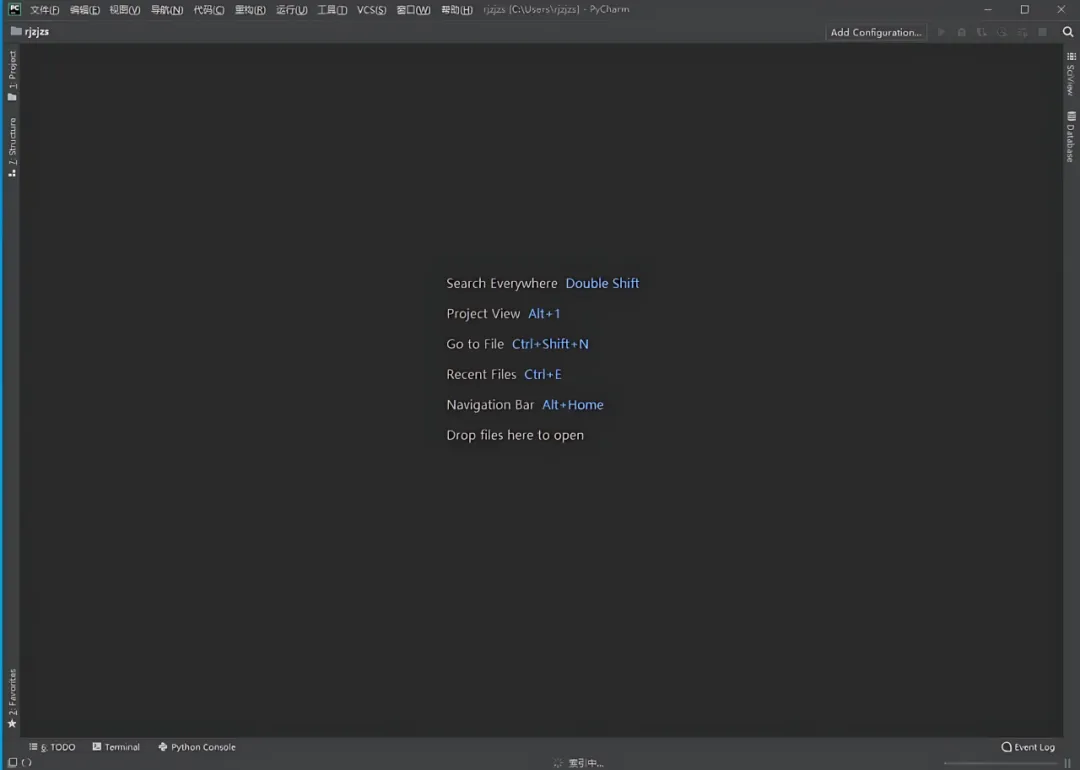Viewport: 1080px width, 770px height.
Task: Click the Run button in the toolbar
Action: (942, 32)
